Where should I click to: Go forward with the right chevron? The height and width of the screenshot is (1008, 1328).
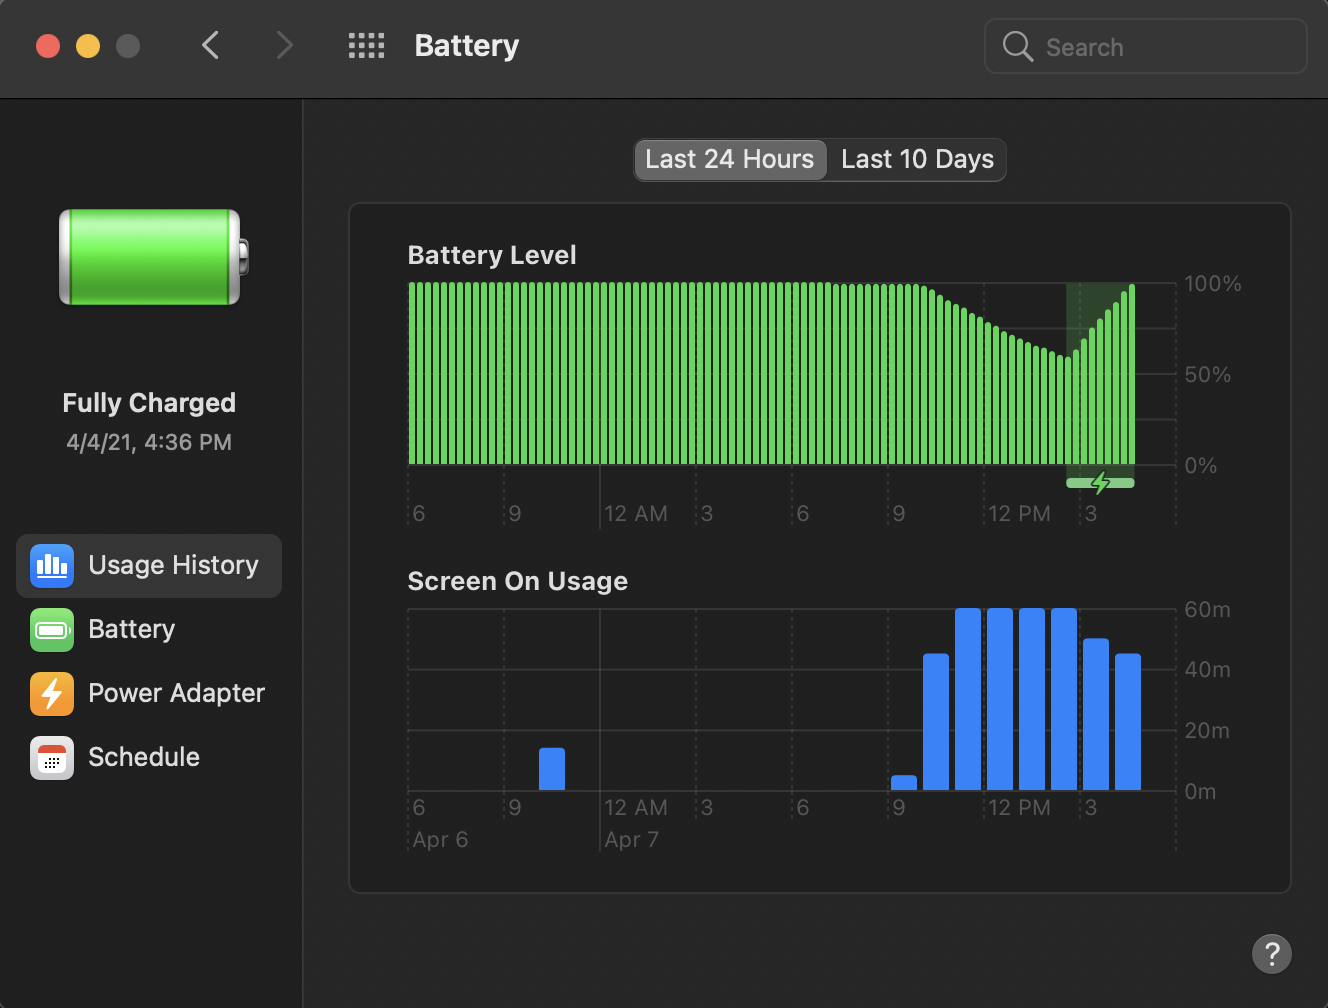coord(285,45)
